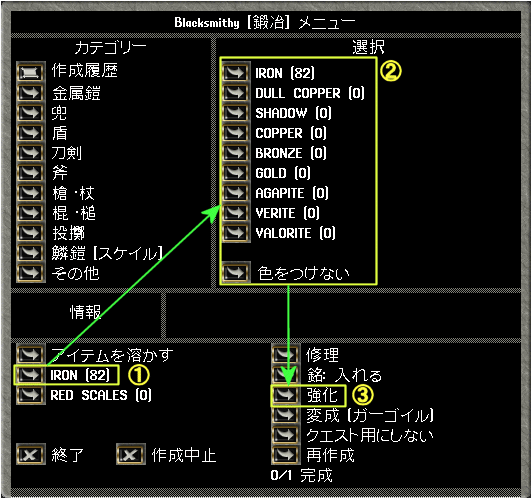This screenshot has height=499, width=532.
Task: Toggle the クエスト用にしない option
Action: click(x=286, y=435)
